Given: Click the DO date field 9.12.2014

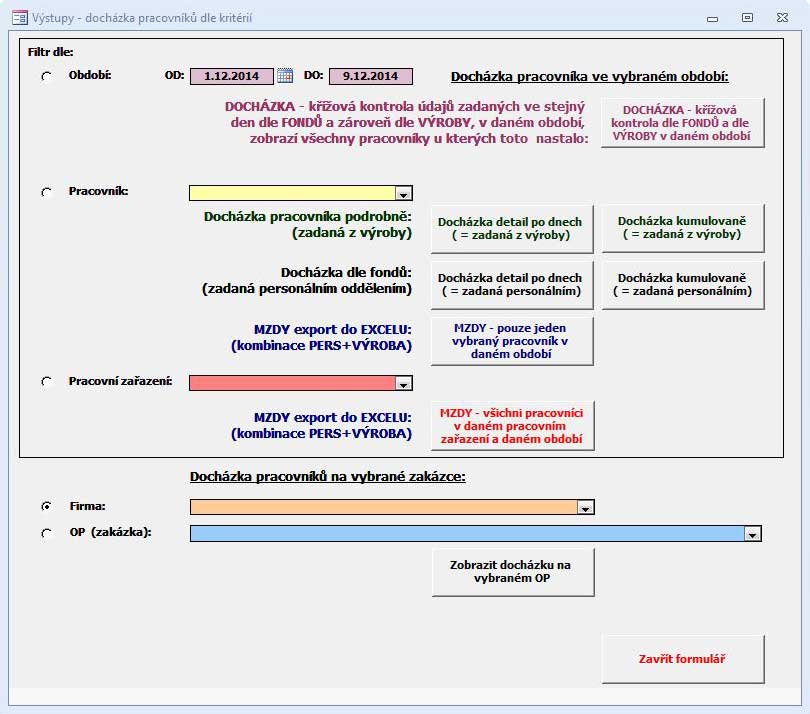Looking at the screenshot, I should 371,76.
